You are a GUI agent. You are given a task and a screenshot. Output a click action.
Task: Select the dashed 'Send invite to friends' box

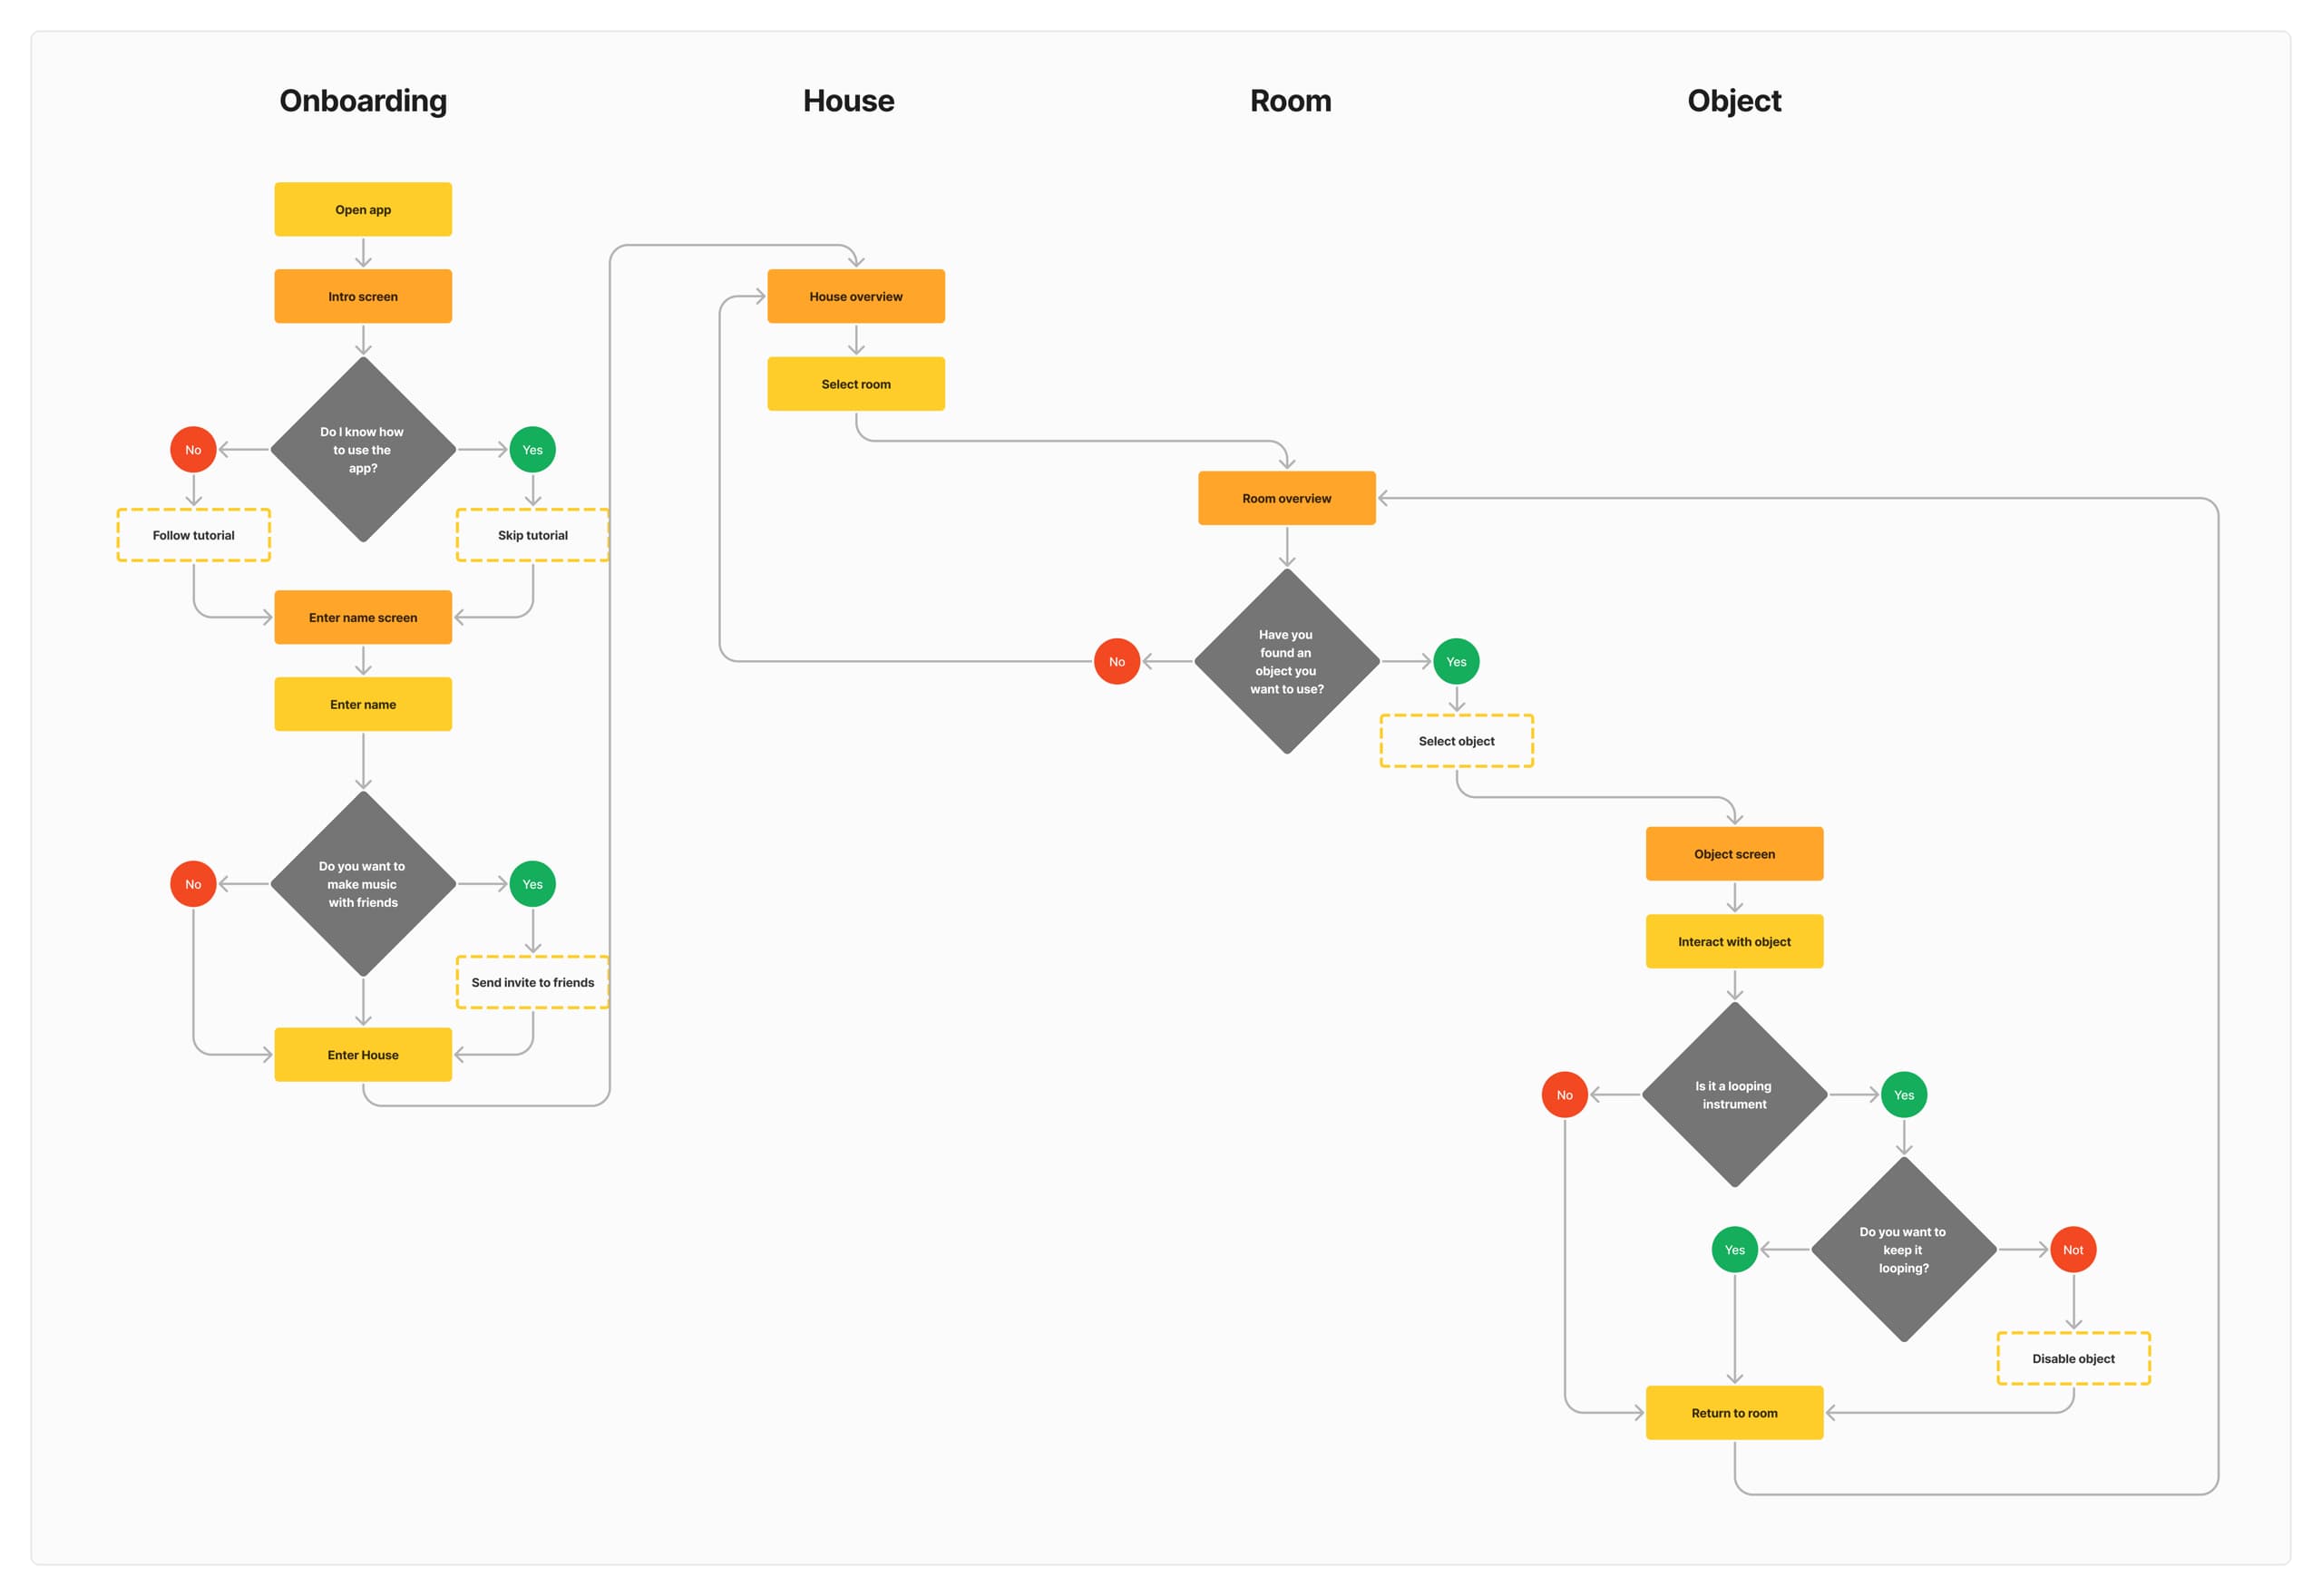(532, 982)
